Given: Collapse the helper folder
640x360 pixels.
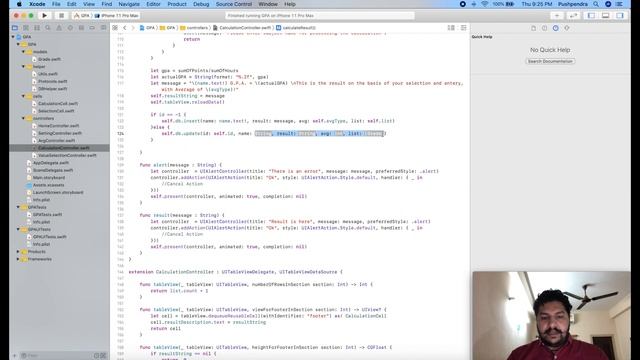Looking at the screenshot, I should [23, 67].
